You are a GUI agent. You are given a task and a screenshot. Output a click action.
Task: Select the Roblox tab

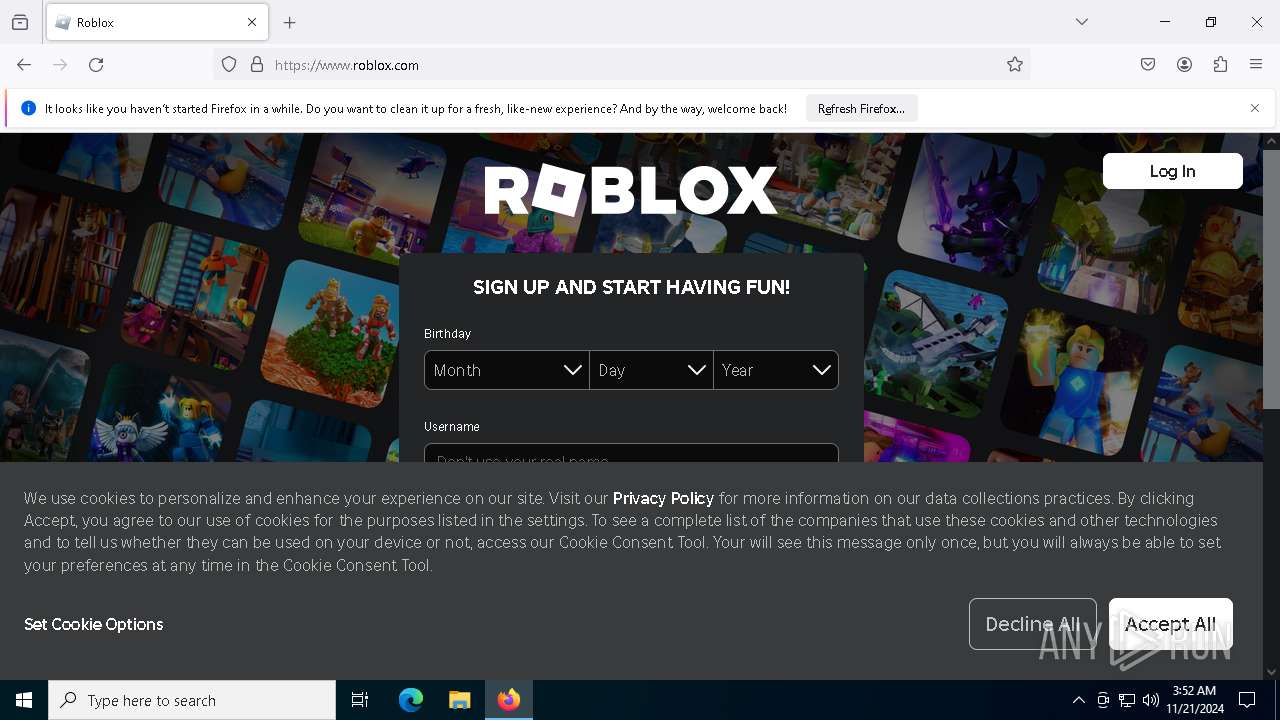pyautogui.click(x=157, y=22)
